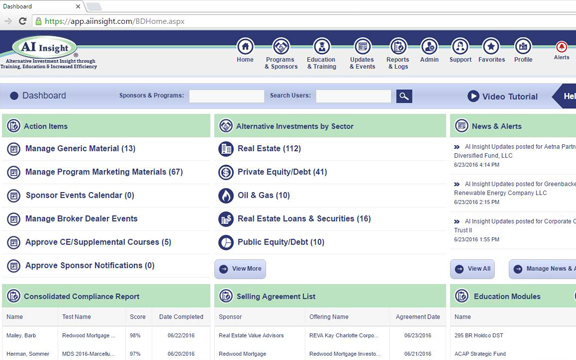Screen dimensions: 576x360
Task: Click Real Estate Loans & Securities icon
Action: point(226,219)
